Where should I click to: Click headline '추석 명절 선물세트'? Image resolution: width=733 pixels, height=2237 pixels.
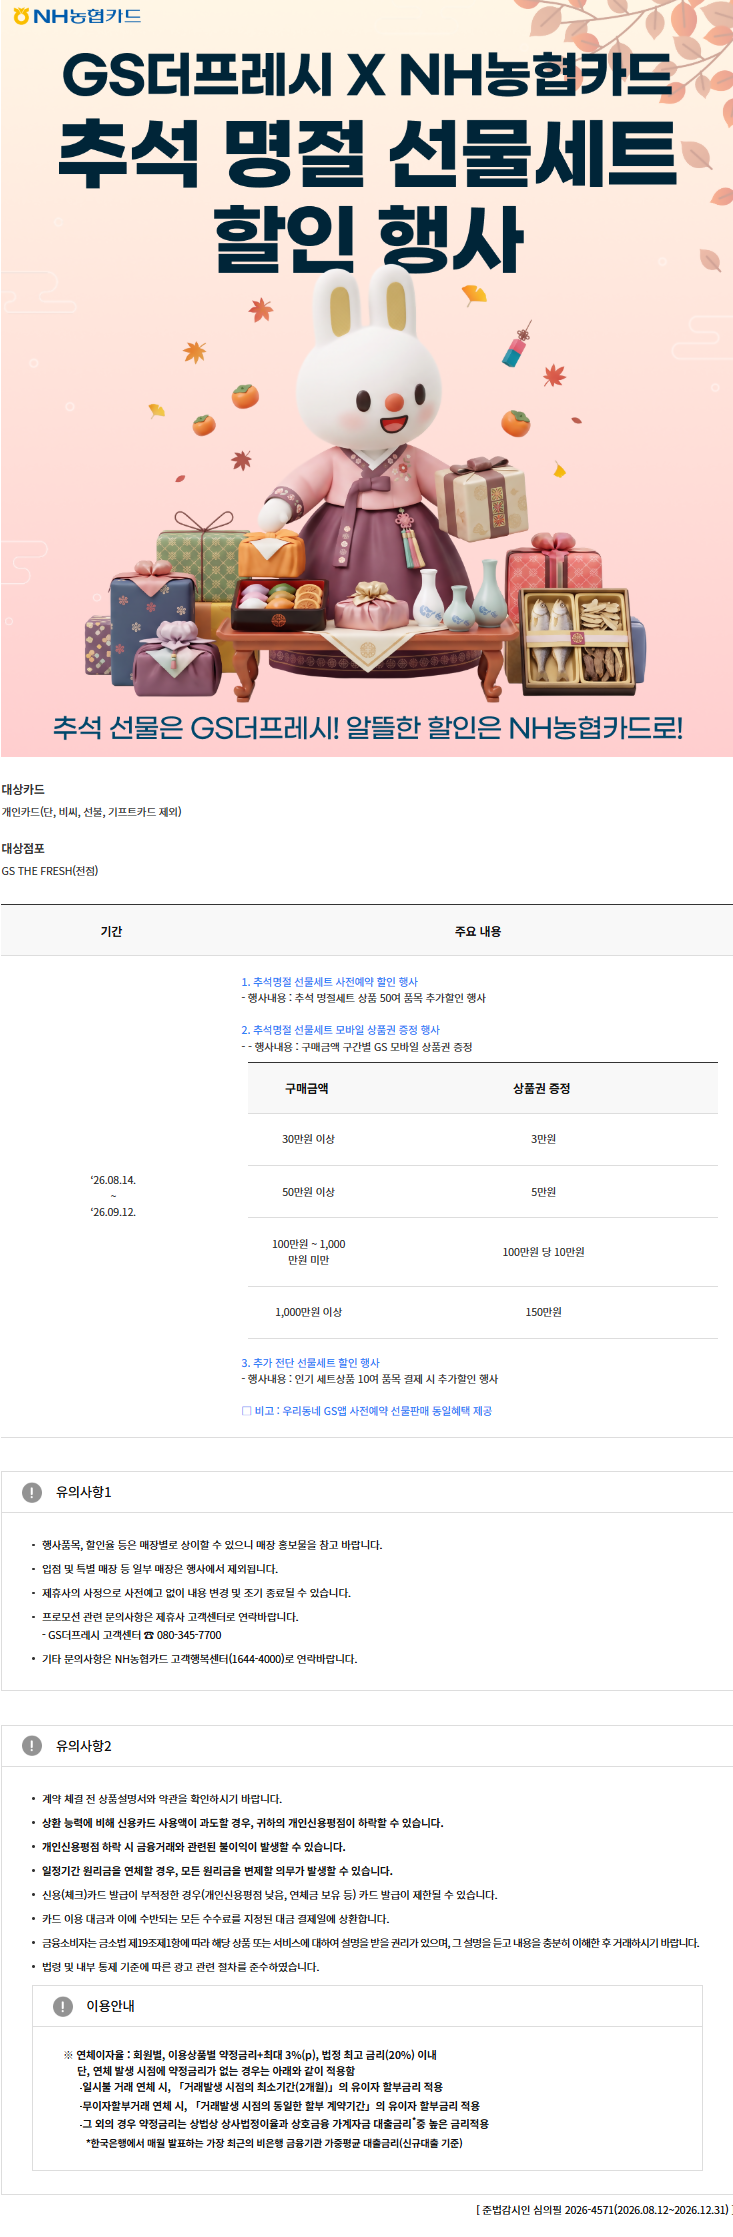pos(367,153)
